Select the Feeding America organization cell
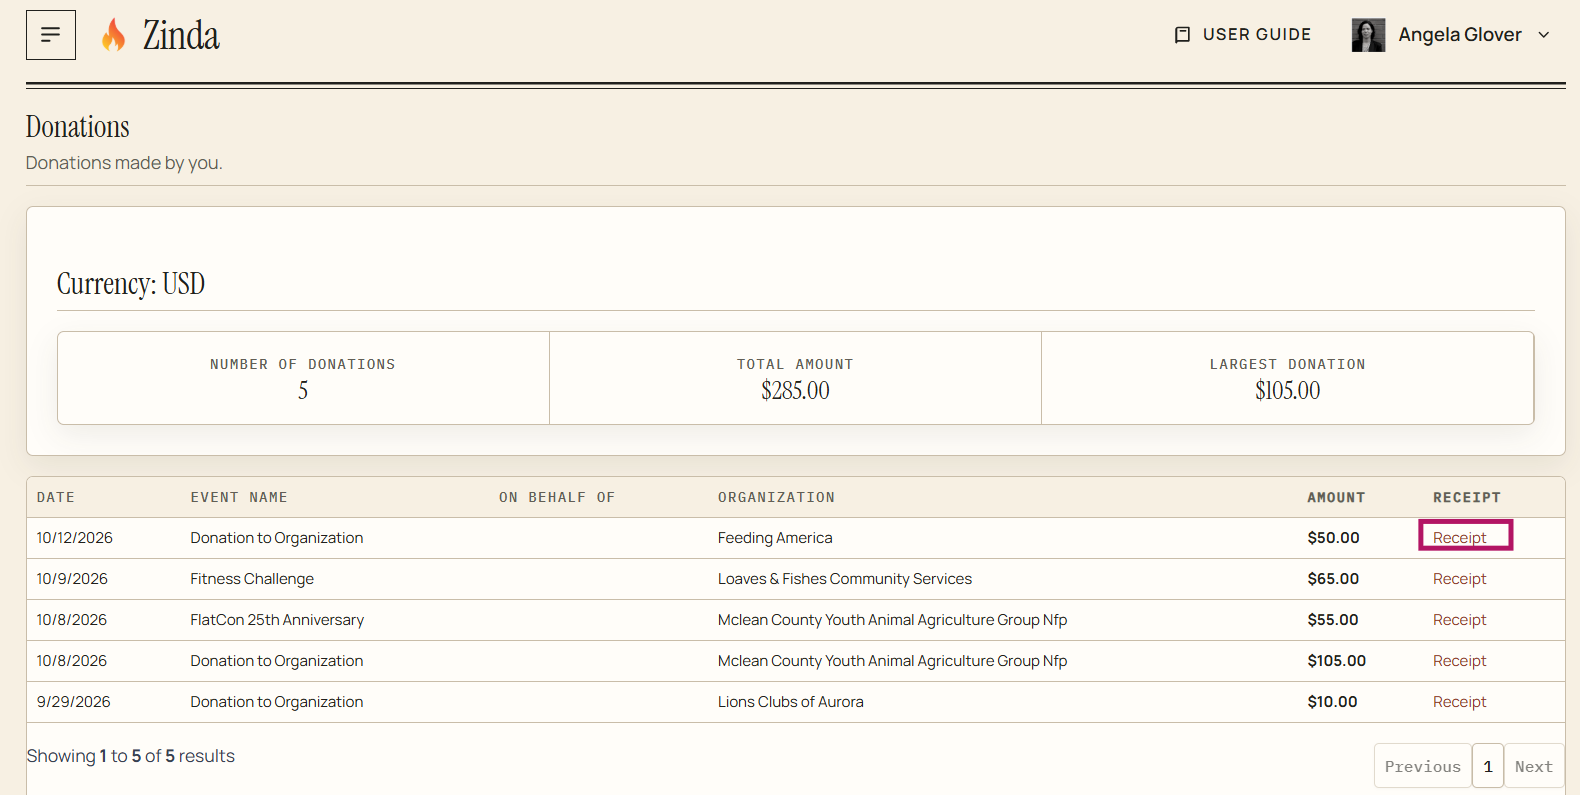Image resolution: width=1580 pixels, height=795 pixels. (775, 538)
